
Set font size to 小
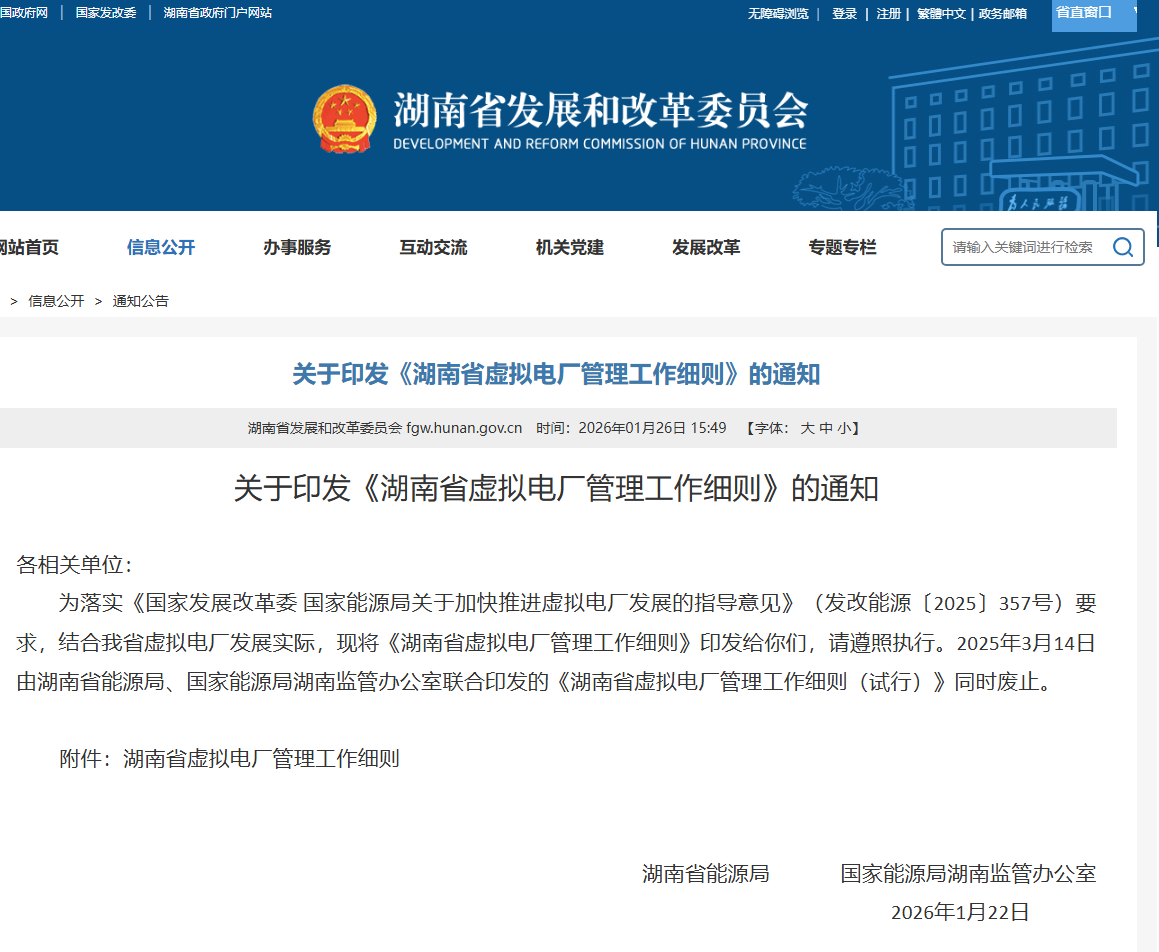844,428
